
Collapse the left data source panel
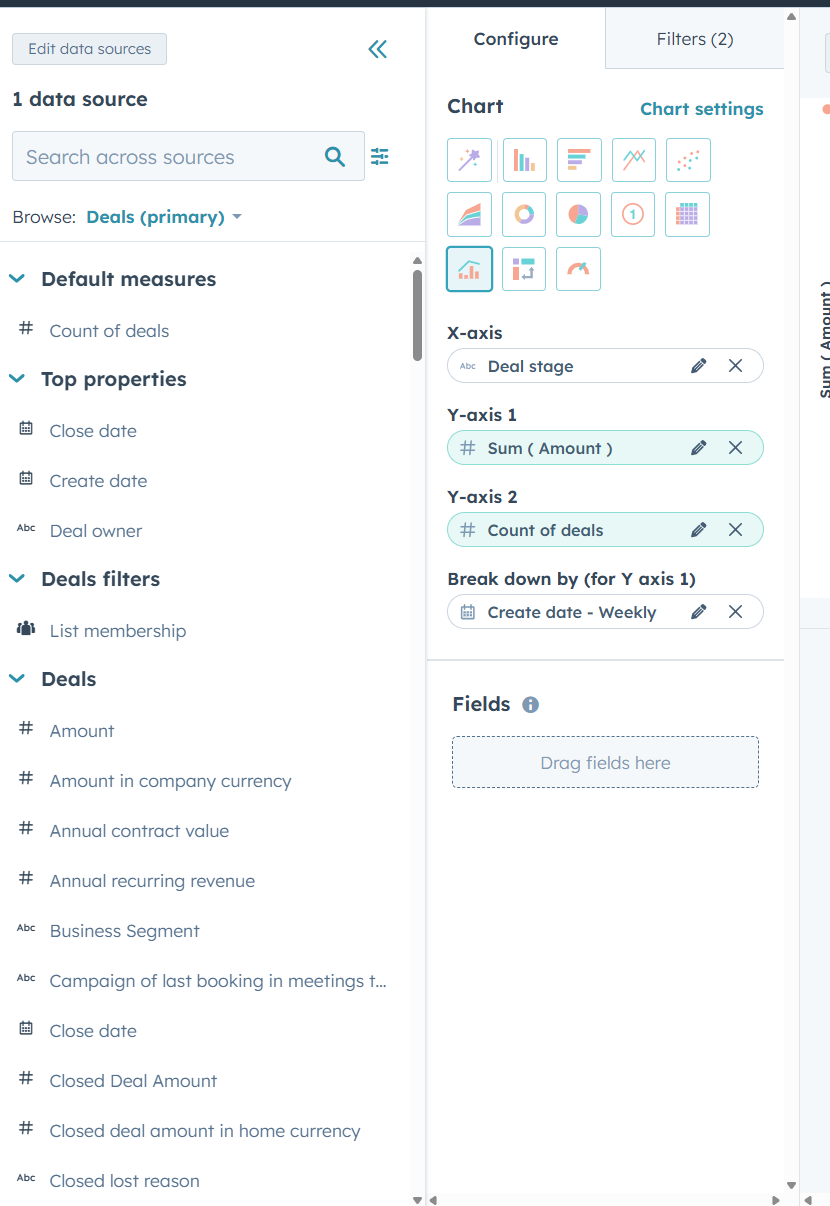point(377,49)
